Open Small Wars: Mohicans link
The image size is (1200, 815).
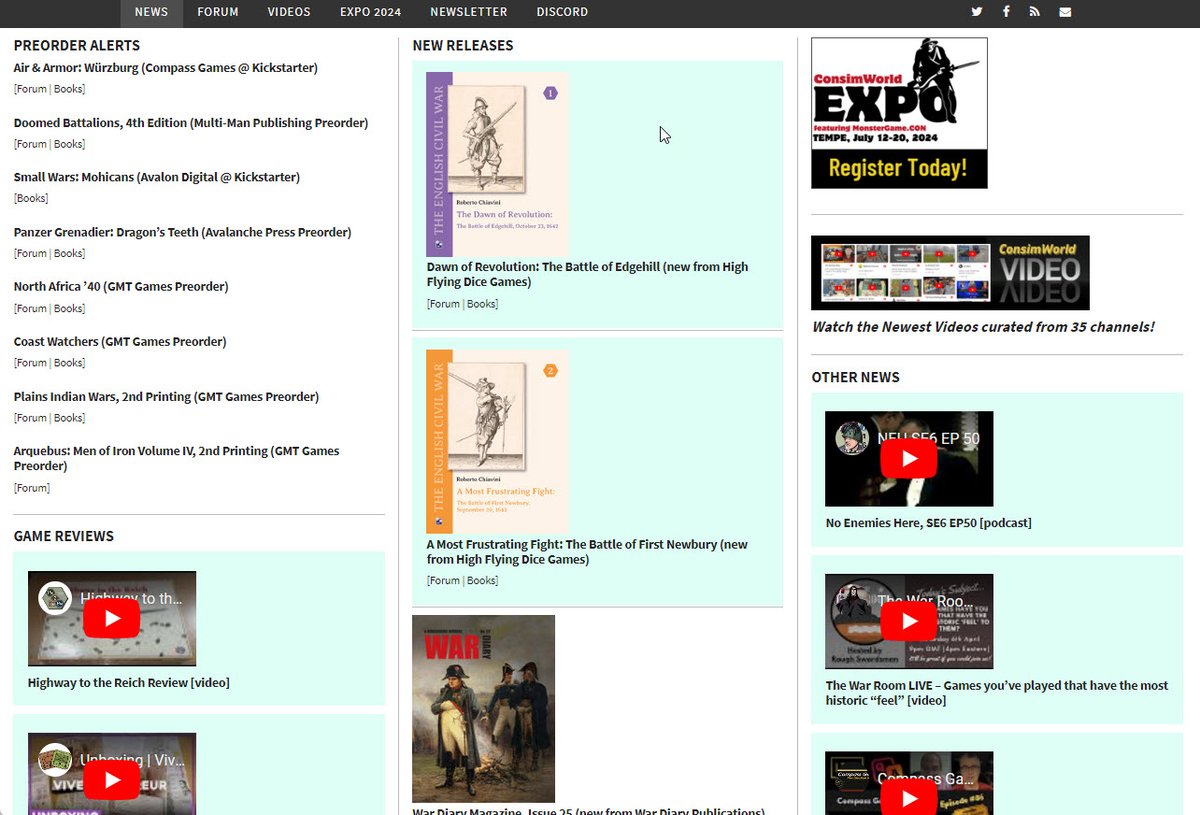click(157, 177)
